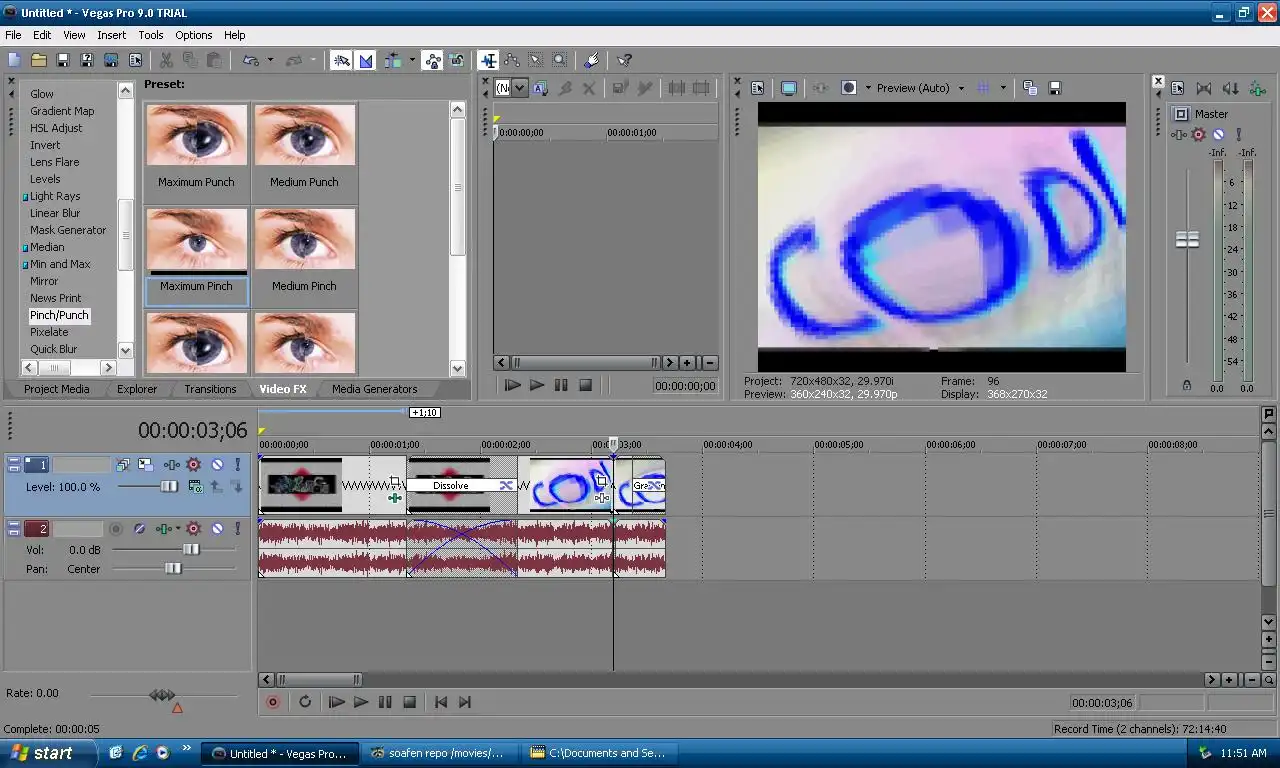Click the timeline Stop button
Image resolution: width=1280 pixels, height=768 pixels.
(409, 702)
